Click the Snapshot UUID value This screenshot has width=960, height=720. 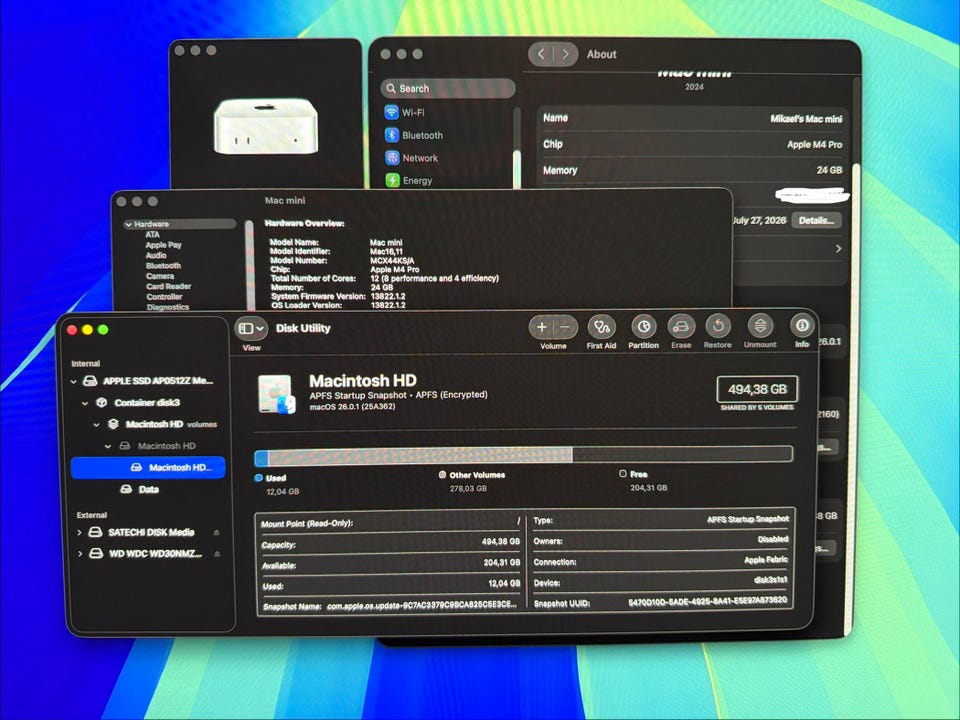click(707, 601)
